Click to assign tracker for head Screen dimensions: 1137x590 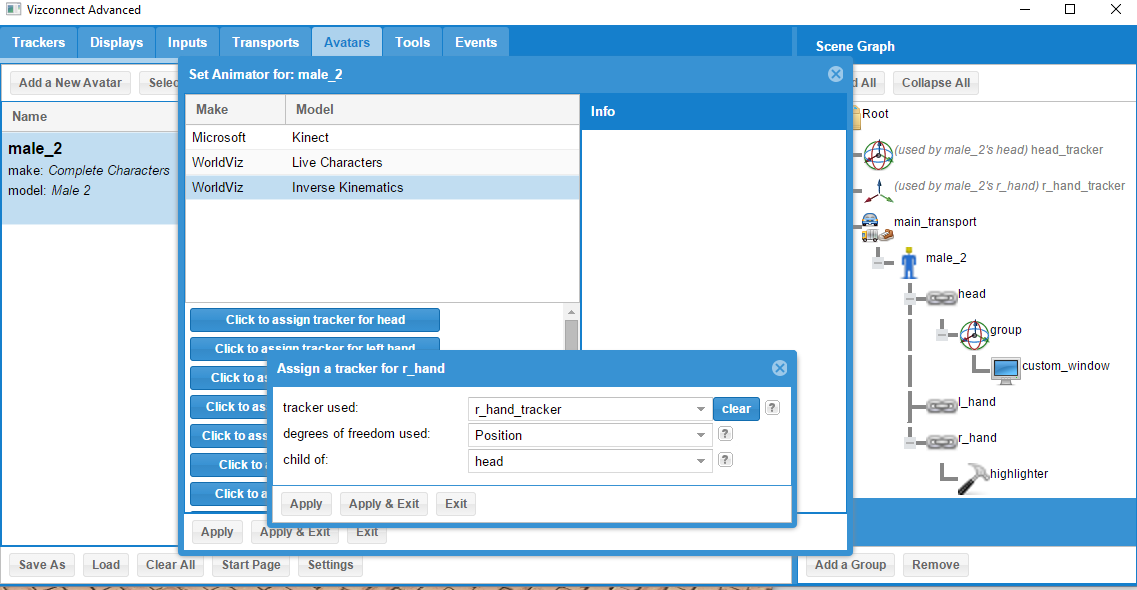click(315, 320)
